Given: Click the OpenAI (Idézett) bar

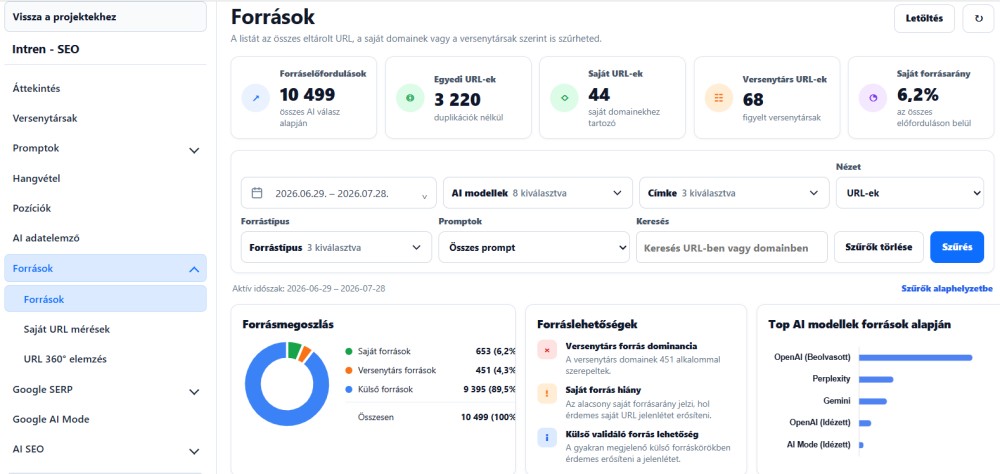Looking at the screenshot, I should pyautogui.click(x=865, y=423).
